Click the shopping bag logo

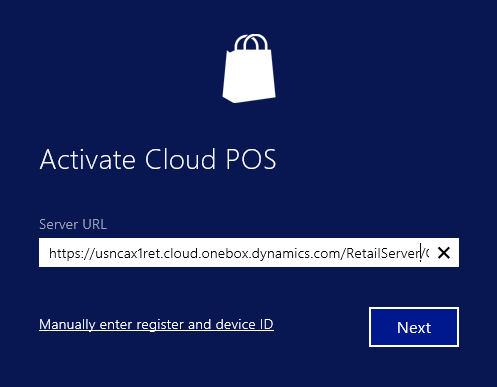[249, 68]
